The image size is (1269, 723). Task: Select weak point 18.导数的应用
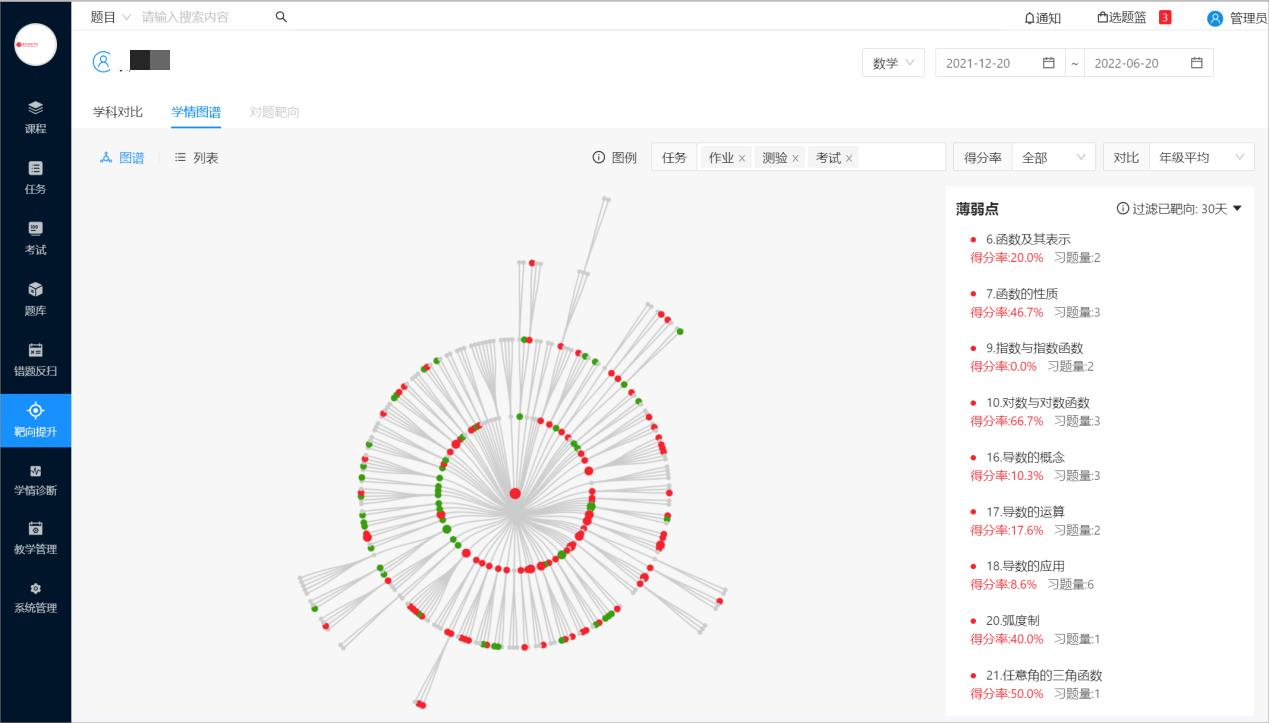pos(1025,566)
